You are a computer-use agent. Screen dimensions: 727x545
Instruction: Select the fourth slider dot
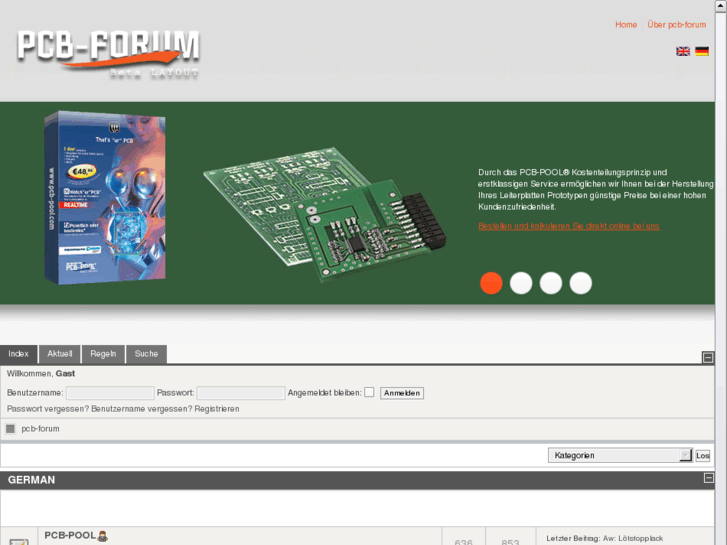[x=580, y=283]
